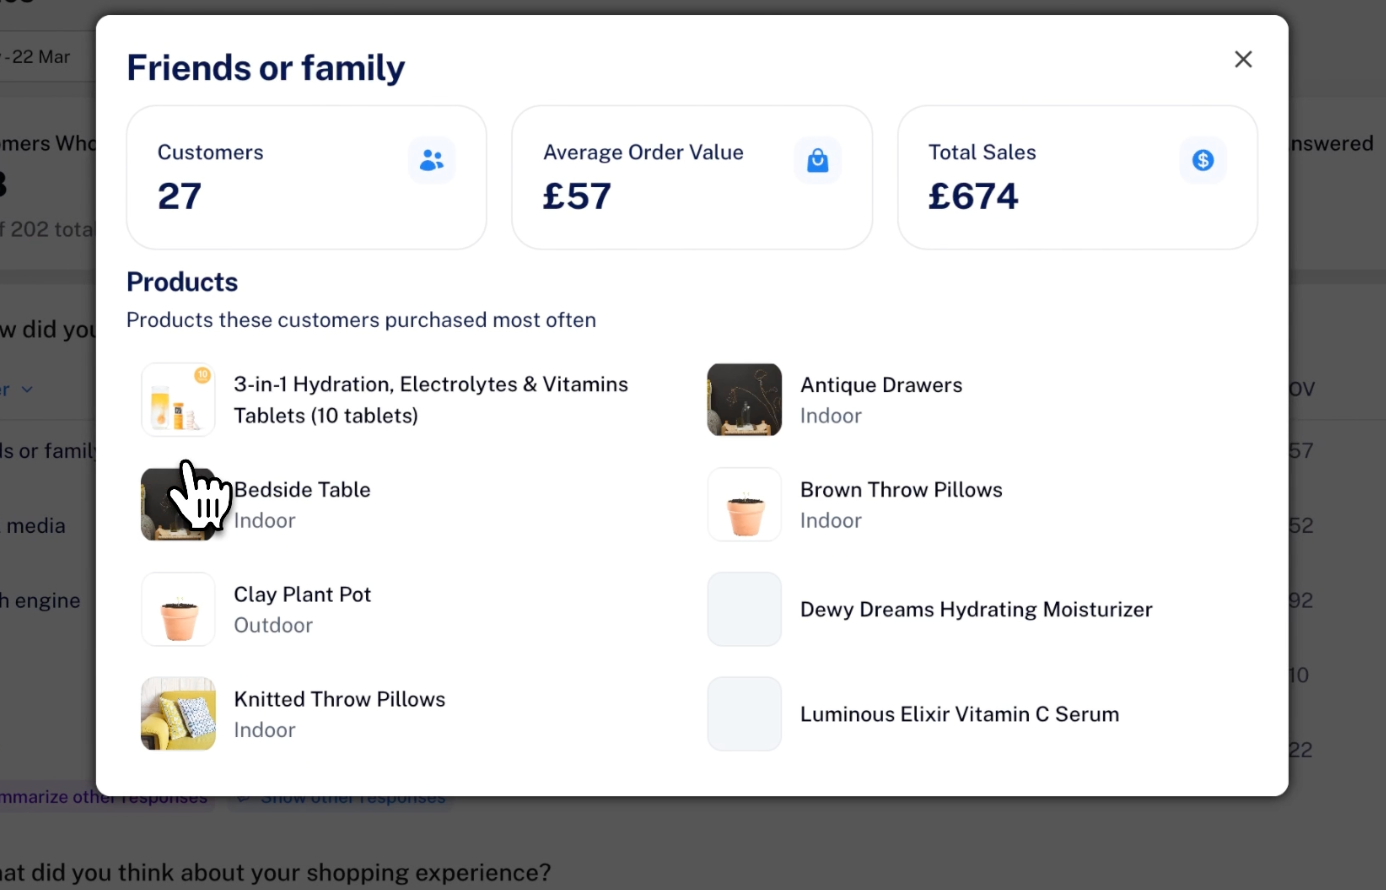Expand the dropdown chevron behind the dialog
The height and width of the screenshot is (890, 1386).
coord(27,389)
